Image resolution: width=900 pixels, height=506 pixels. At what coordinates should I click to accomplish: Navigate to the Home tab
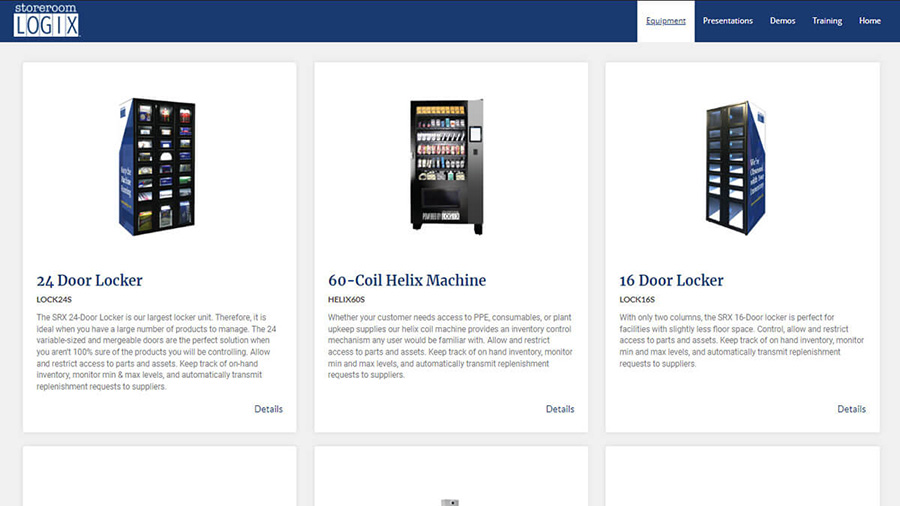click(870, 21)
